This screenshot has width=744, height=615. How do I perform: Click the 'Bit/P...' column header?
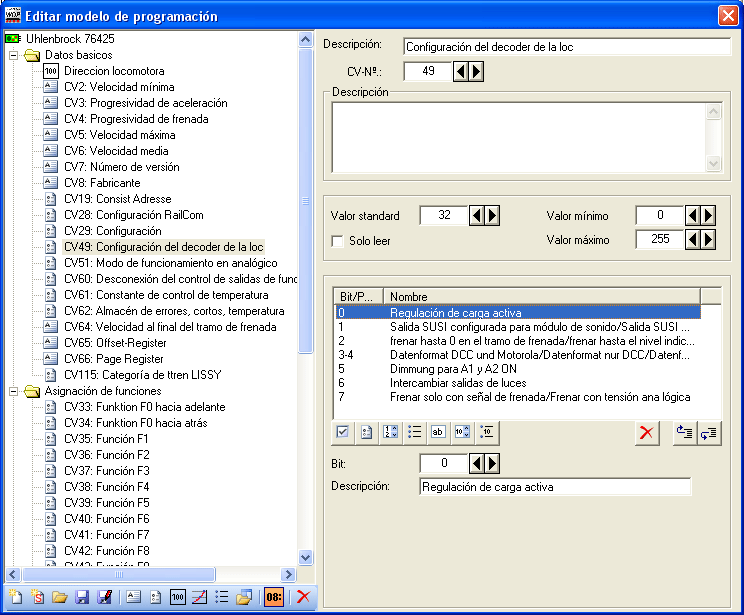pos(358,297)
